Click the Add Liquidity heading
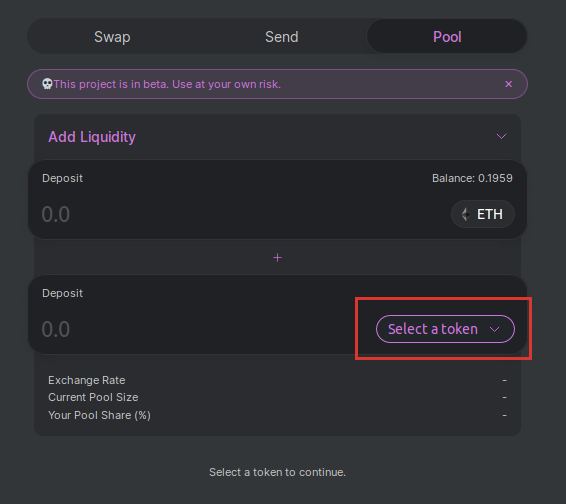566x504 pixels. click(x=92, y=137)
